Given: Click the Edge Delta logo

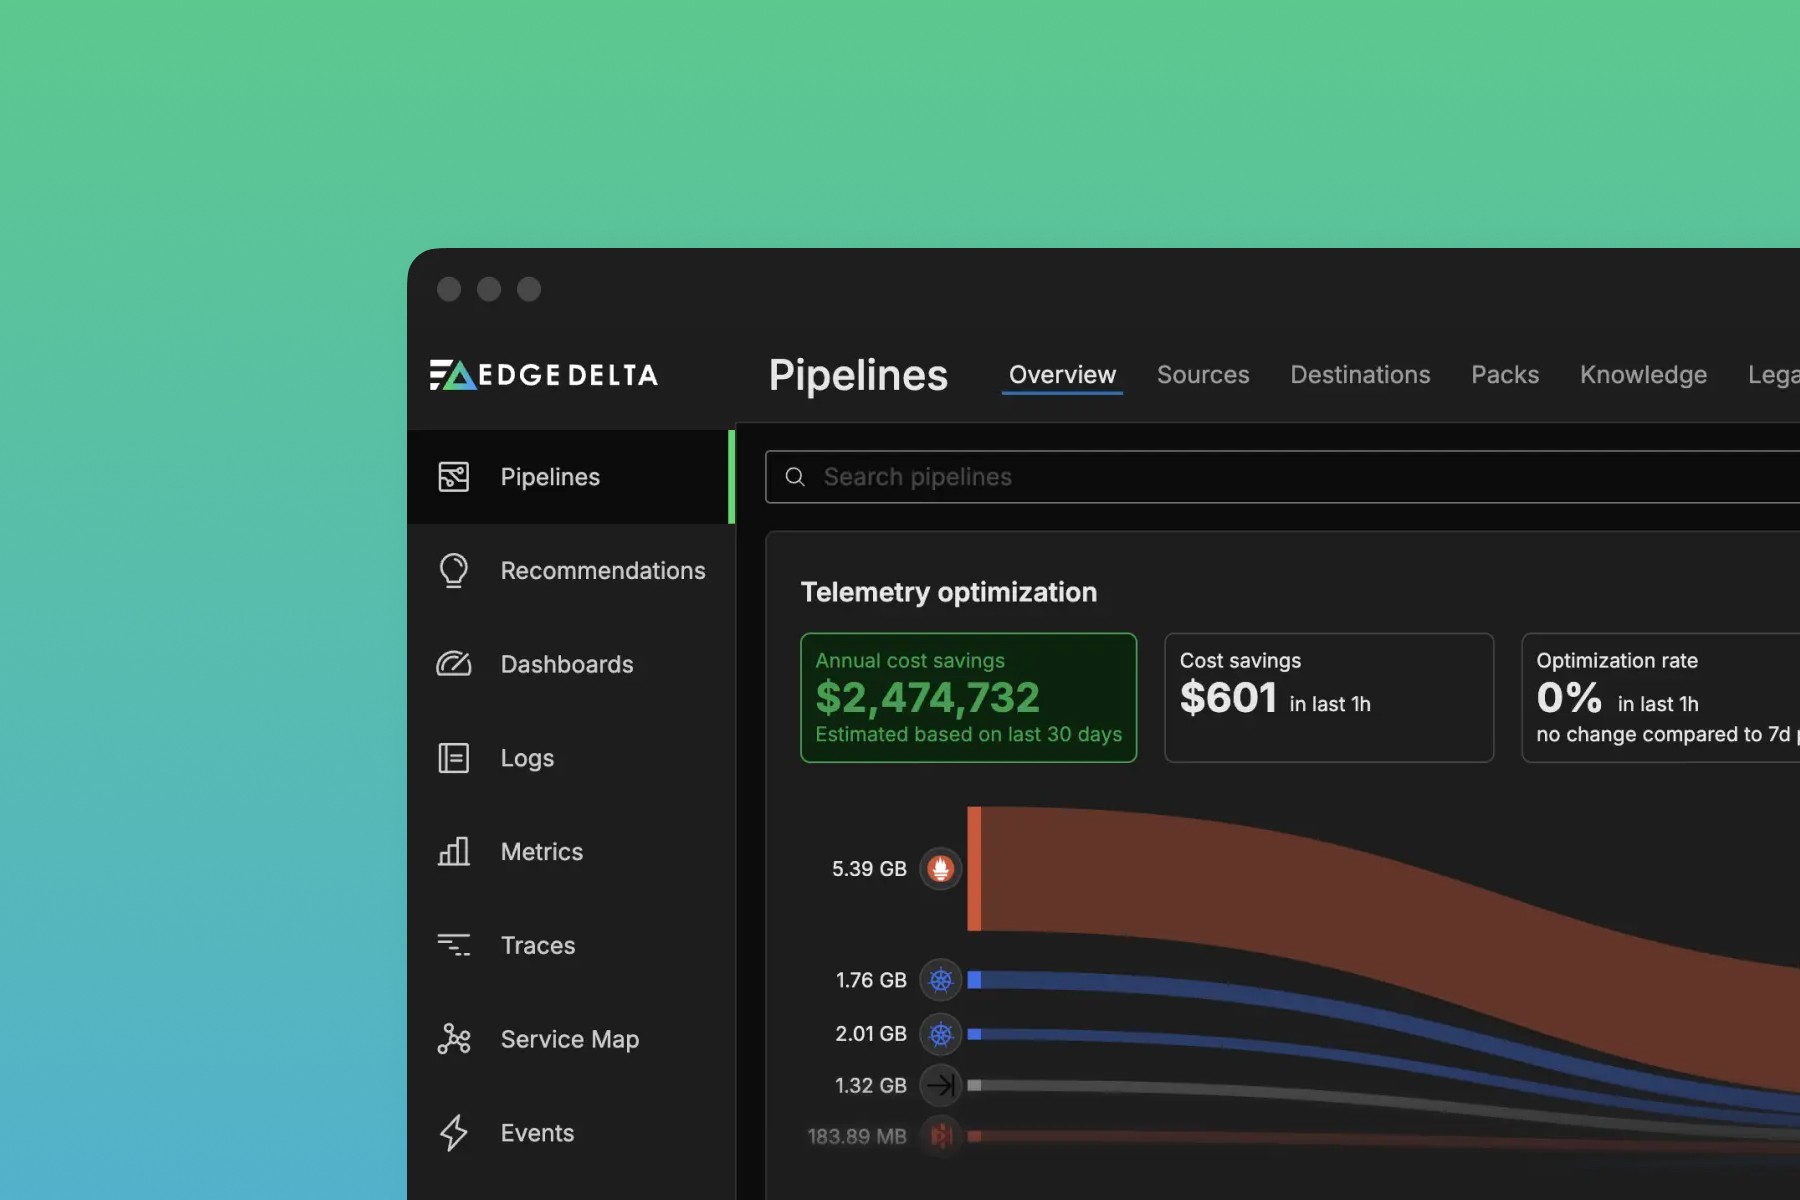Looking at the screenshot, I should click(544, 375).
